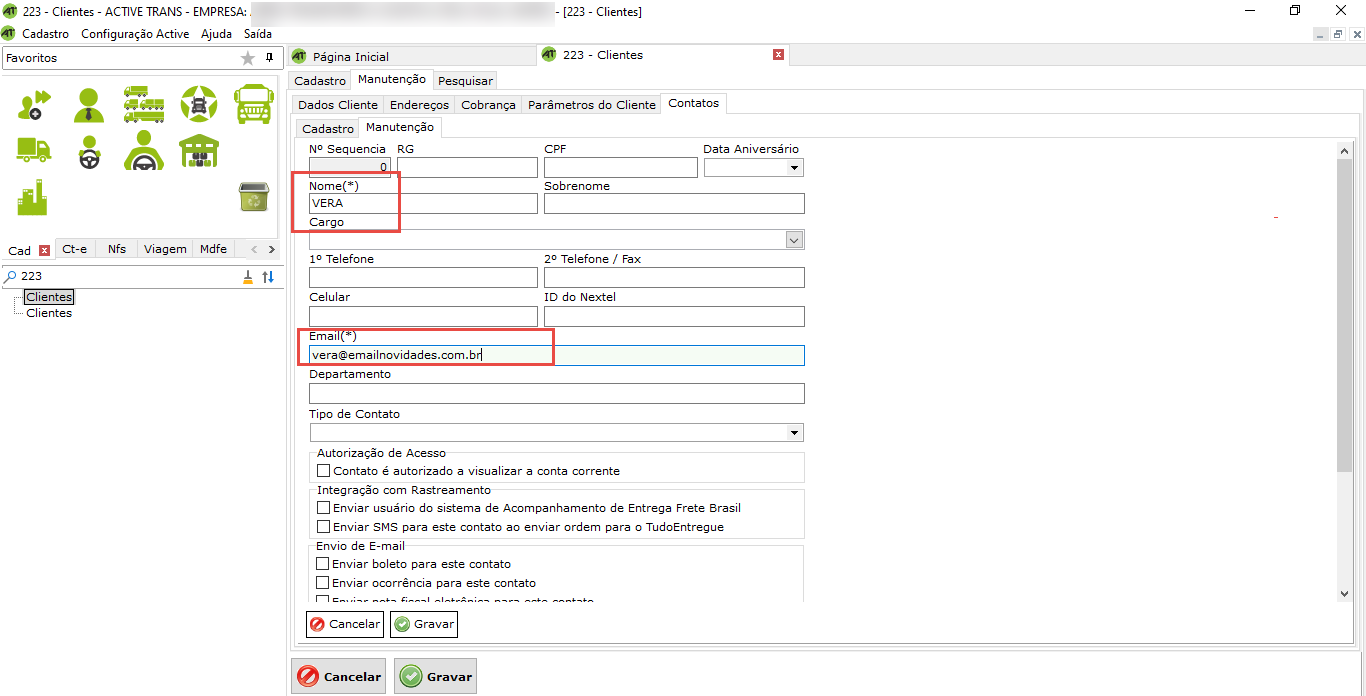This screenshot has width=1366, height=696.
Task: Click the businessman with tie favorite icon
Action: [x=89, y=103]
